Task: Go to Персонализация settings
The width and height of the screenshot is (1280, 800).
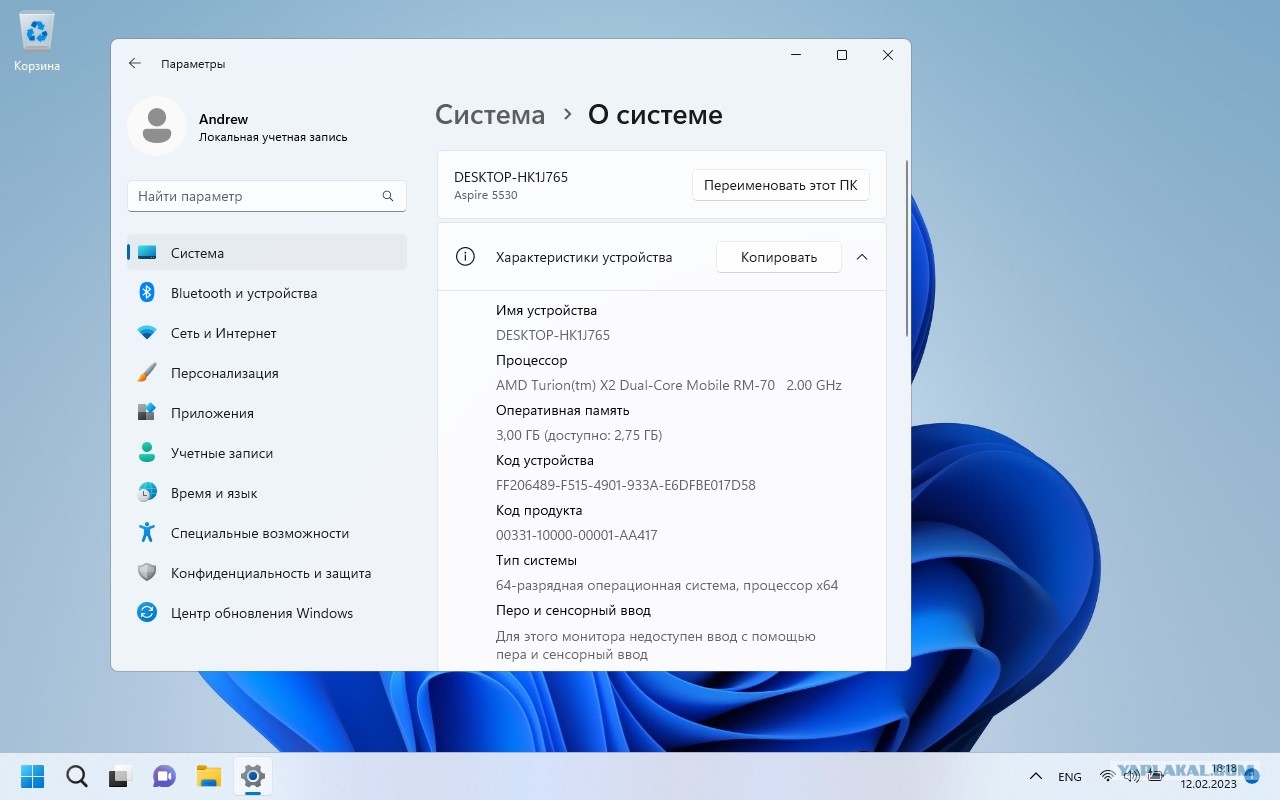Action: 224,373
